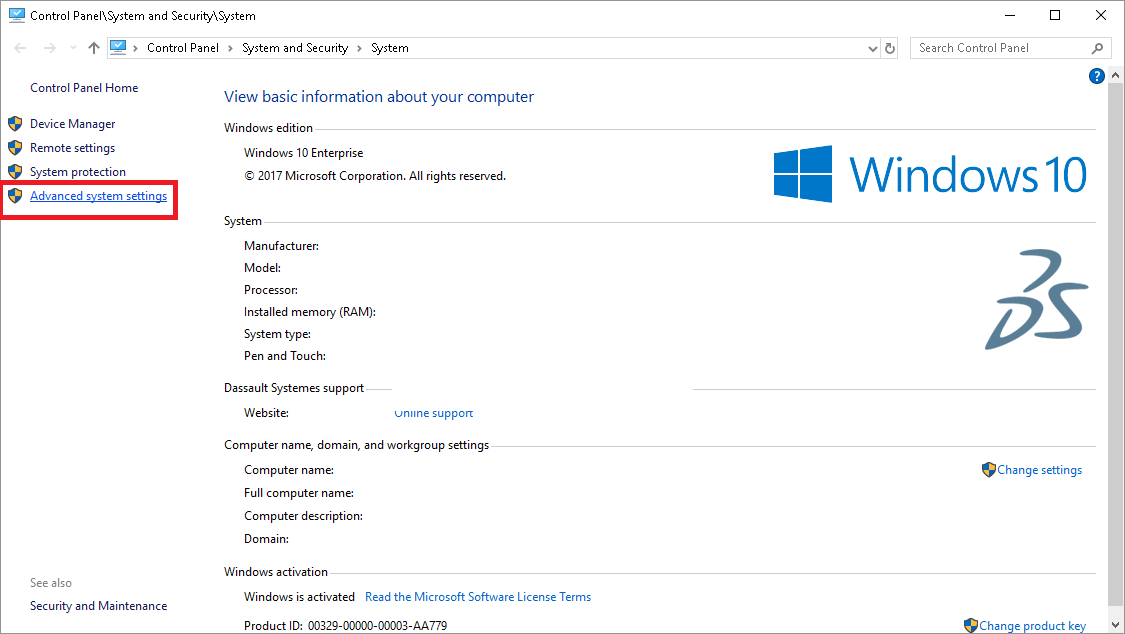1125x634 pixels.
Task: Go to Control Panel Home
Action: click(x=84, y=88)
